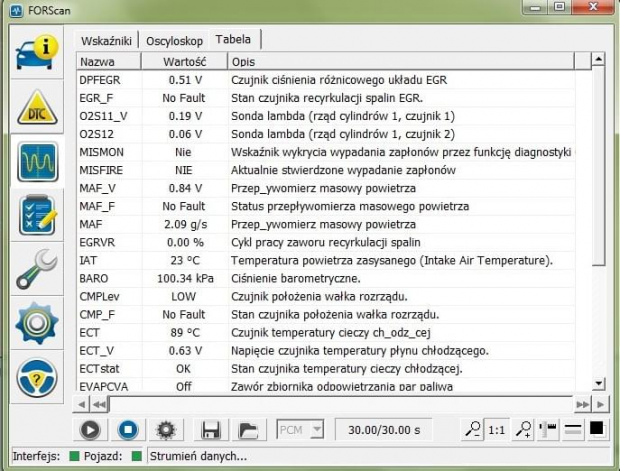Select the Tabela tab

pos(233,39)
